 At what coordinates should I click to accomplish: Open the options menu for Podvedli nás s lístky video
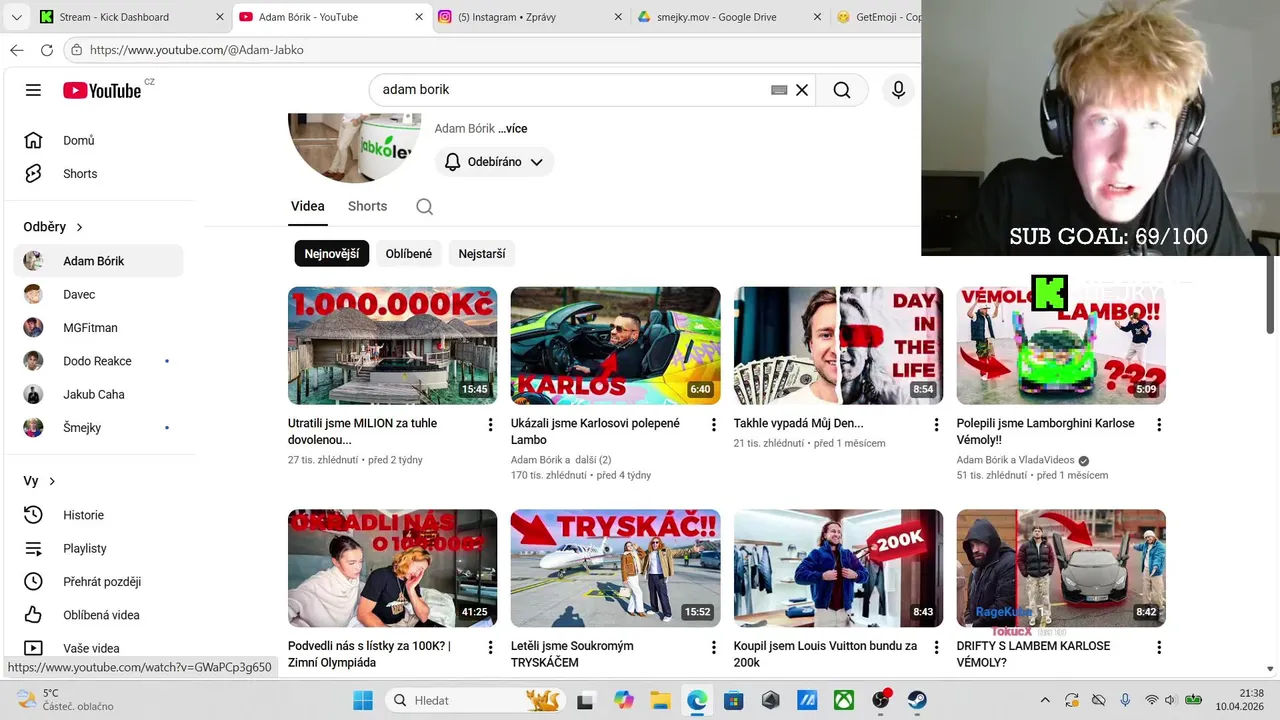[x=490, y=648]
